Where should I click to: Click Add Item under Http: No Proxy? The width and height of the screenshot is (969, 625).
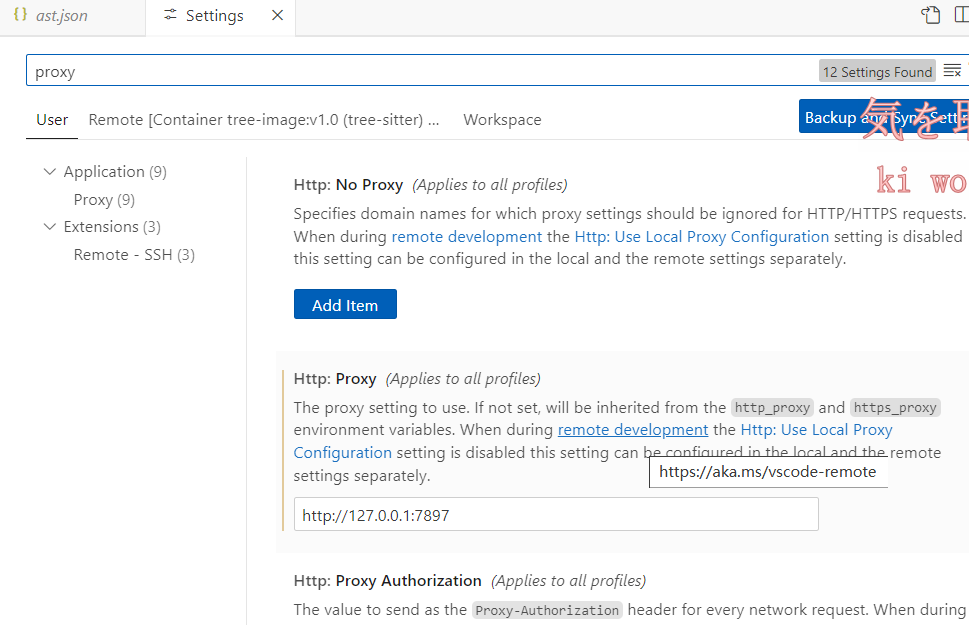coord(345,304)
